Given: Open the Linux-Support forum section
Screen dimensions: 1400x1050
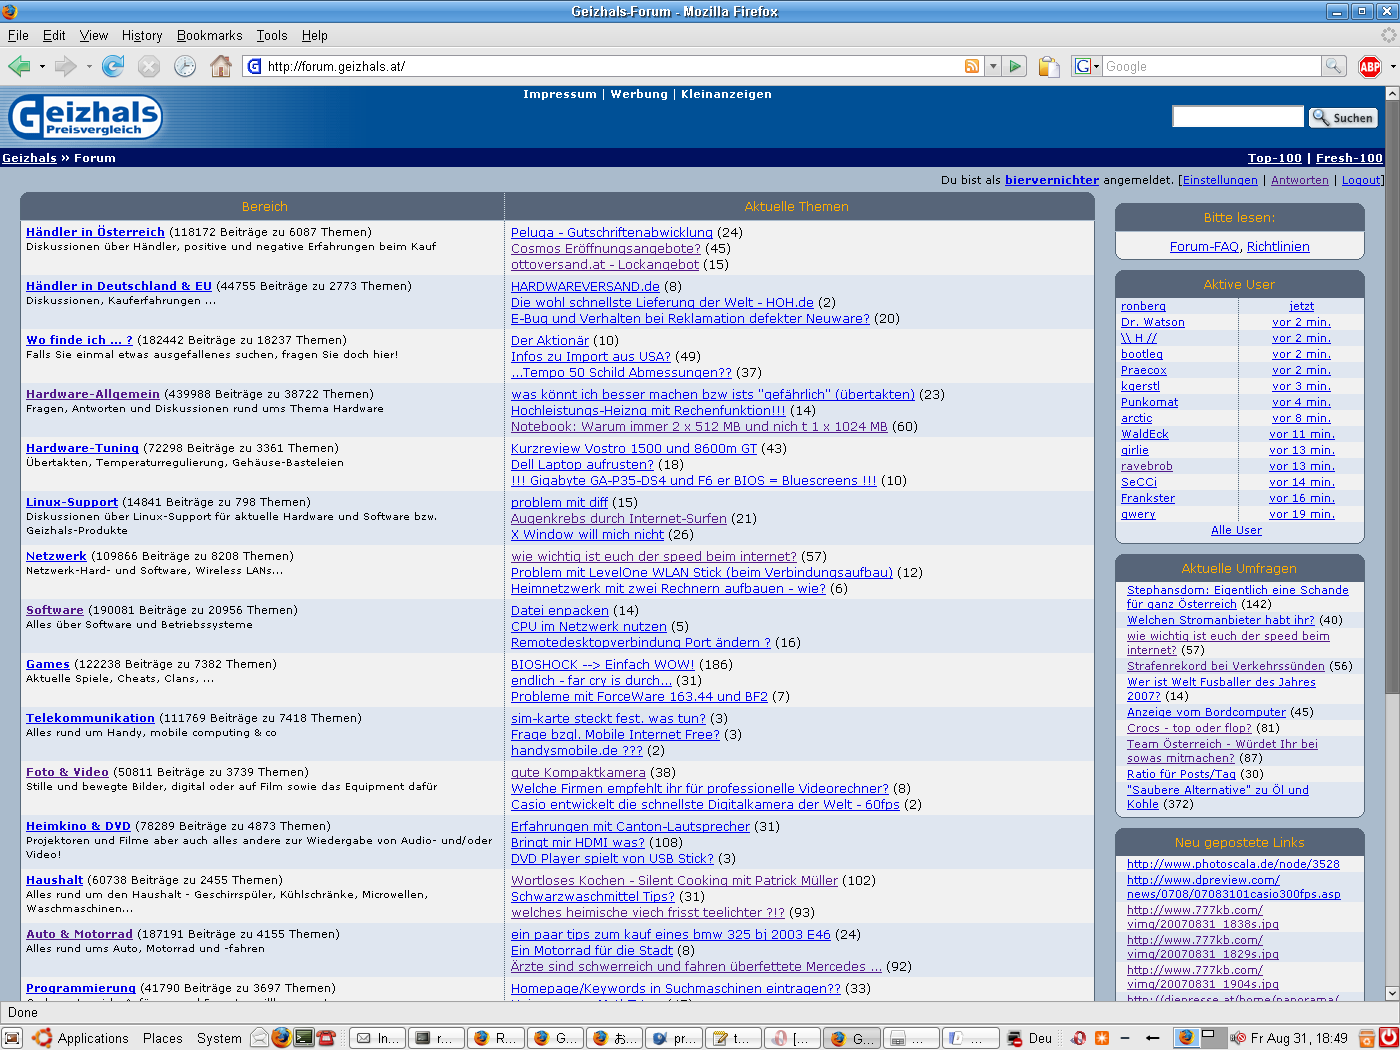Looking at the screenshot, I should pyautogui.click(x=72, y=502).
